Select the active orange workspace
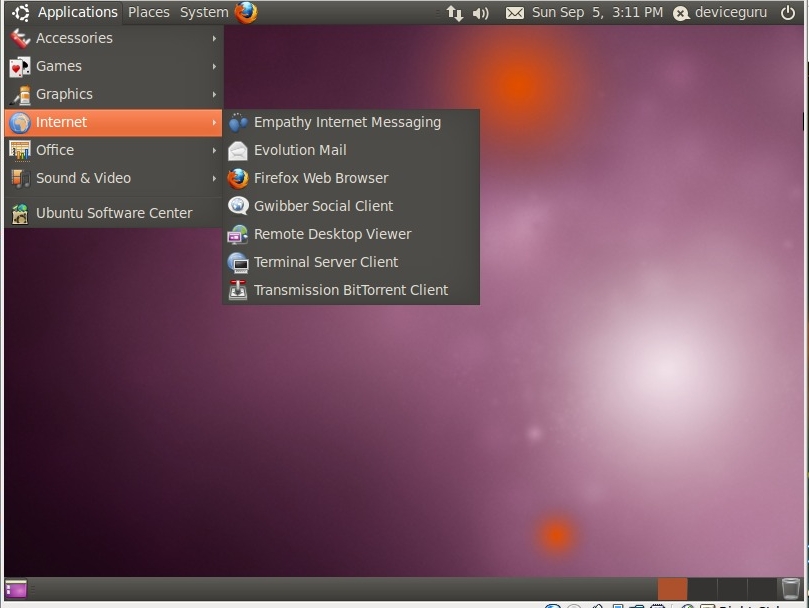 pos(672,589)
